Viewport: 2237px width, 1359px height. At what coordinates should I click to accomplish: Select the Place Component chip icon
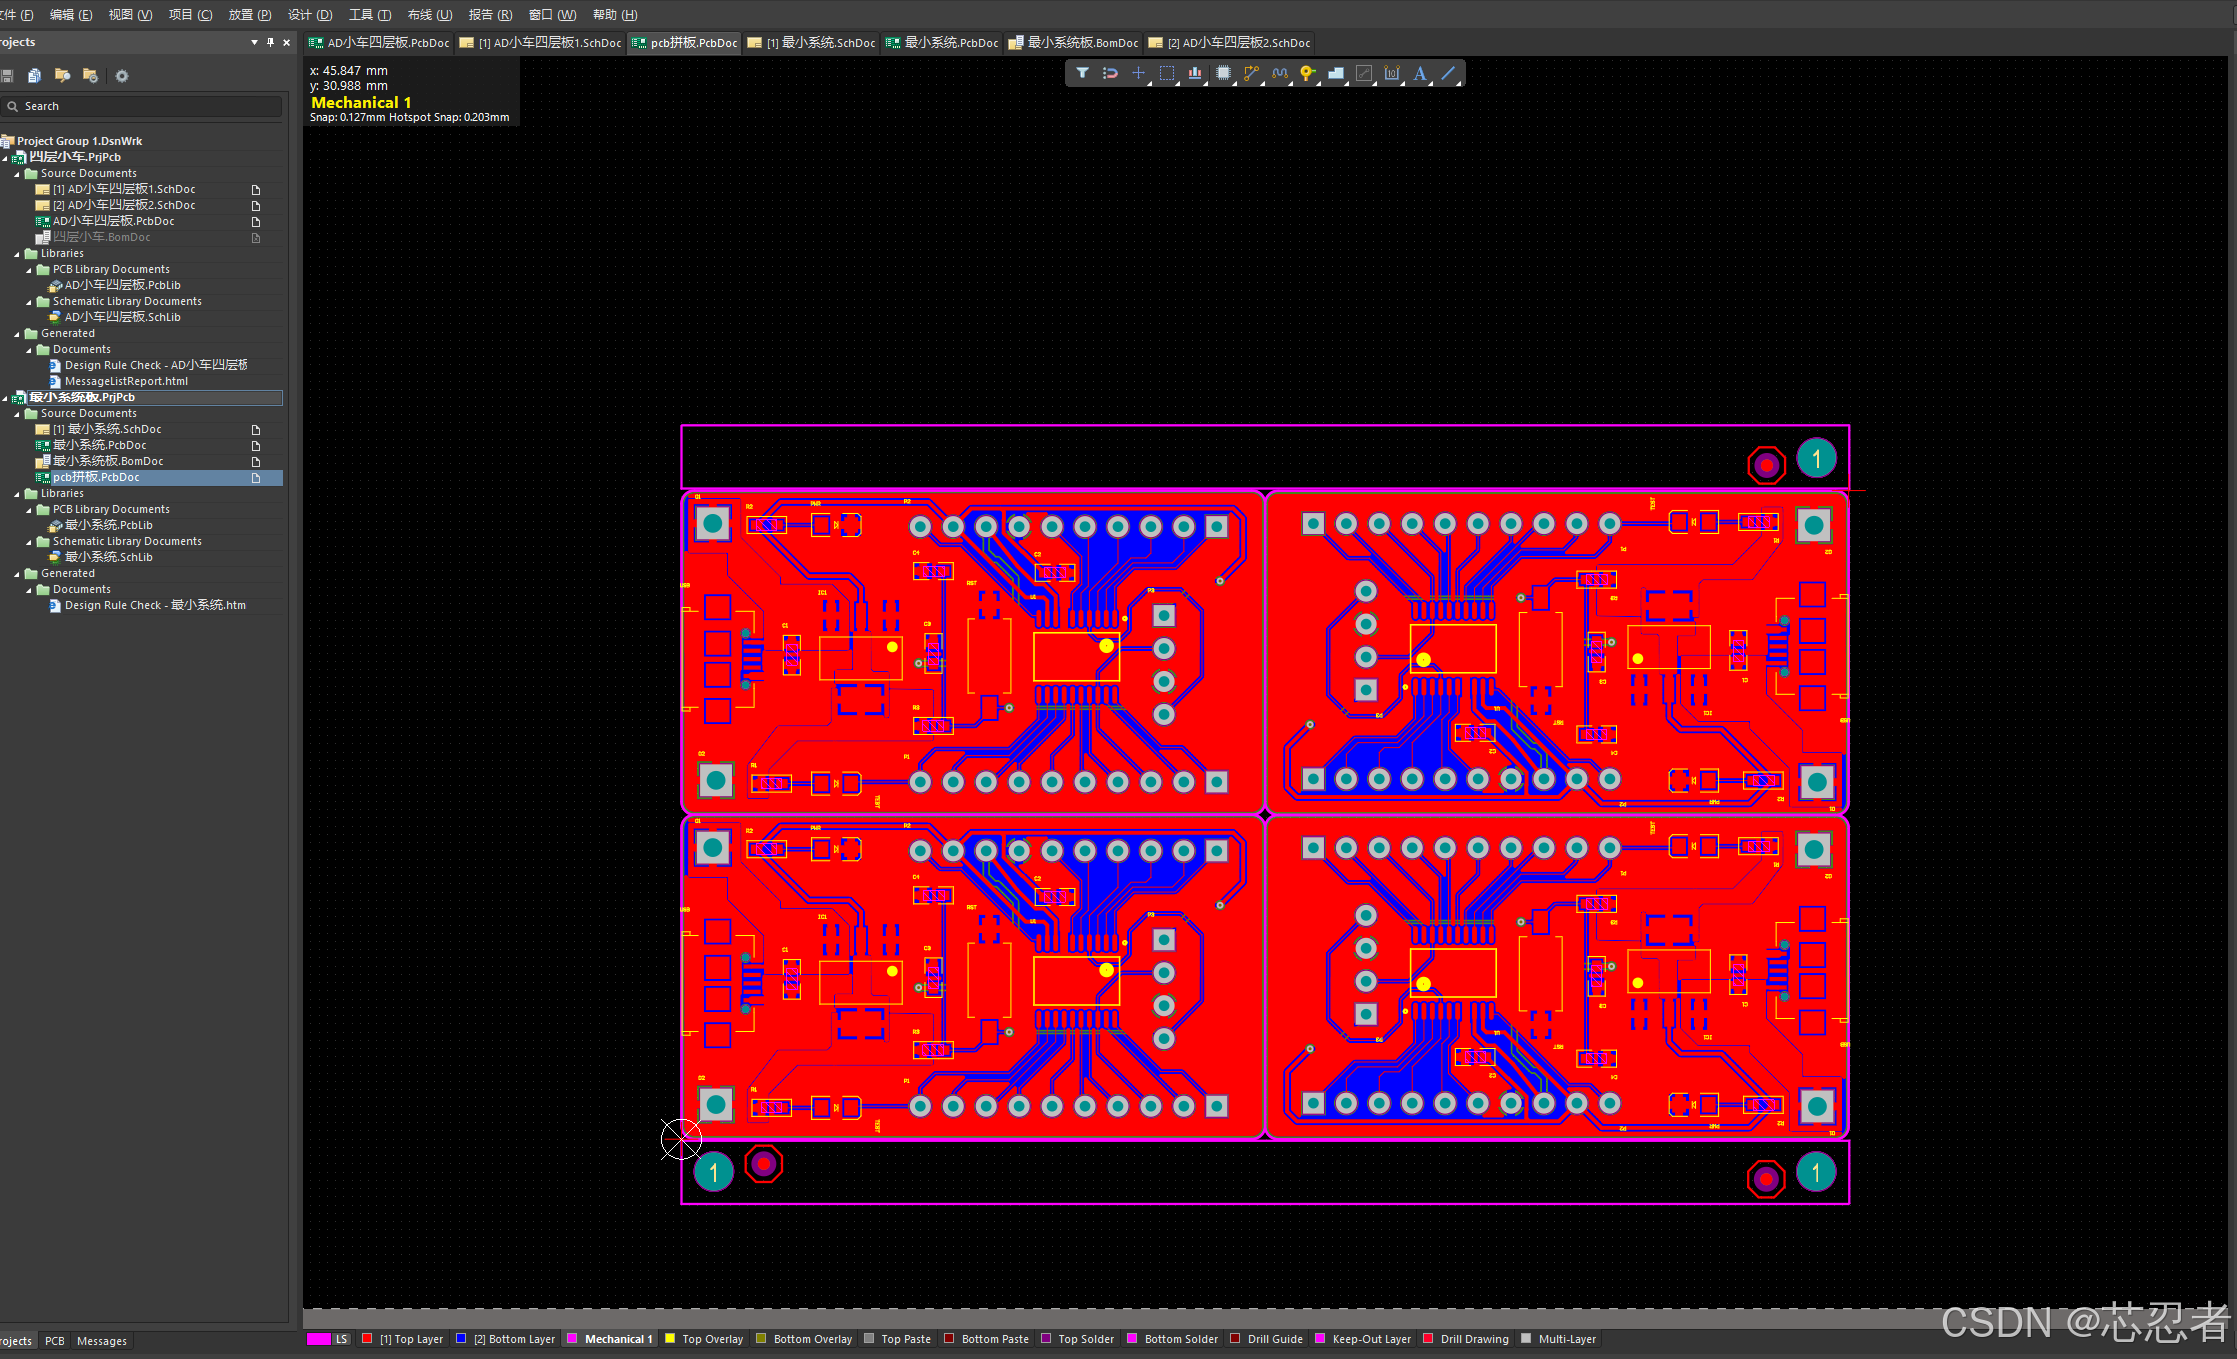click(1223, 73)
